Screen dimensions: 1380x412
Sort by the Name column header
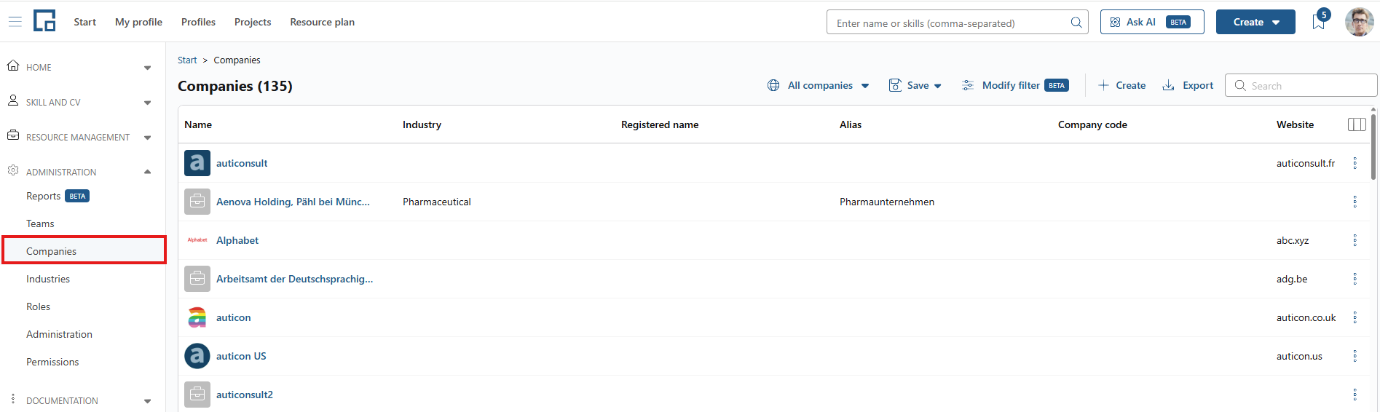[x=198, y=125]
